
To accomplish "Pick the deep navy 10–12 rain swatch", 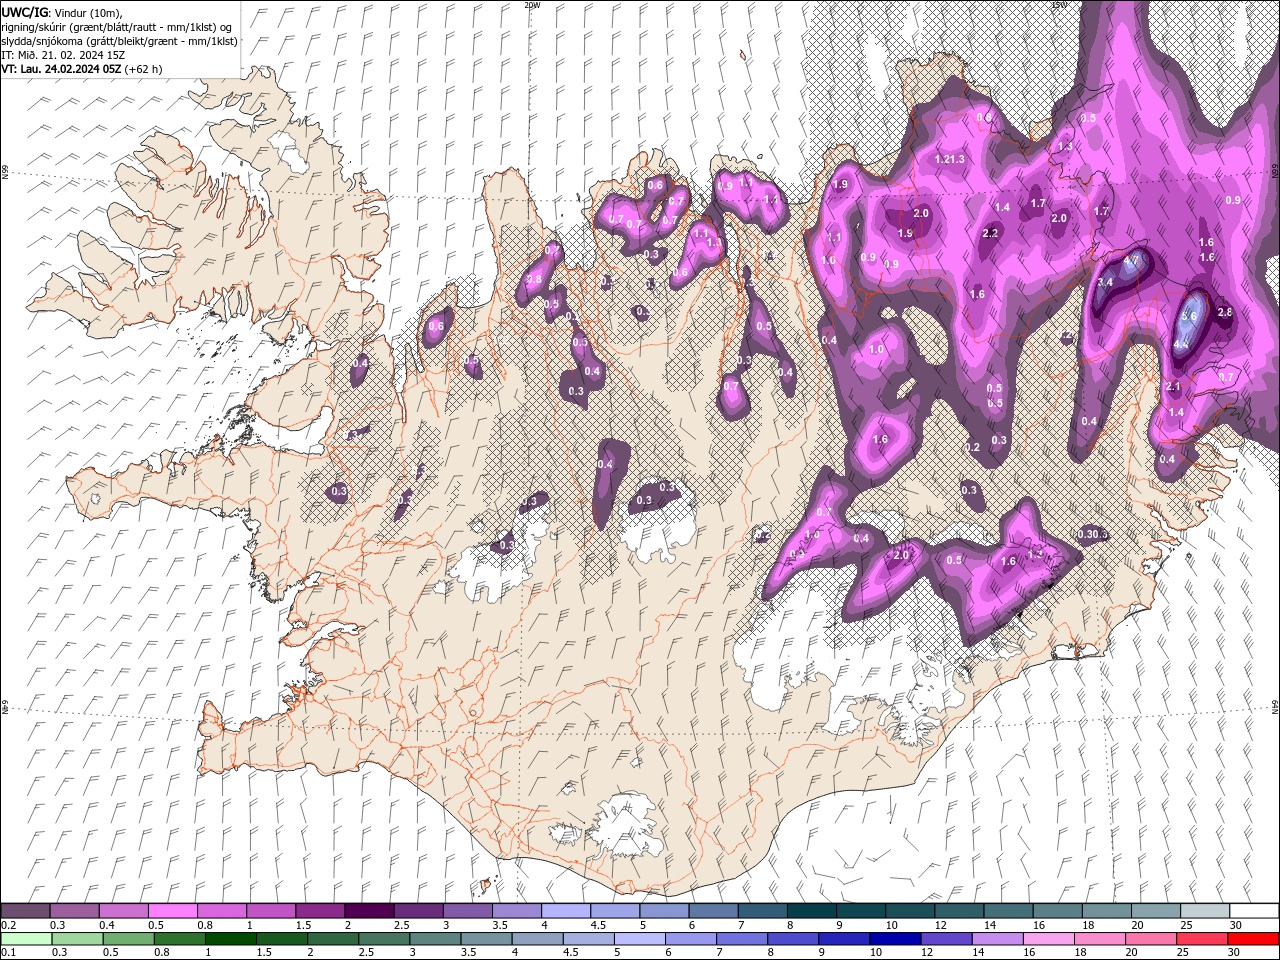I will click(895, 939).
